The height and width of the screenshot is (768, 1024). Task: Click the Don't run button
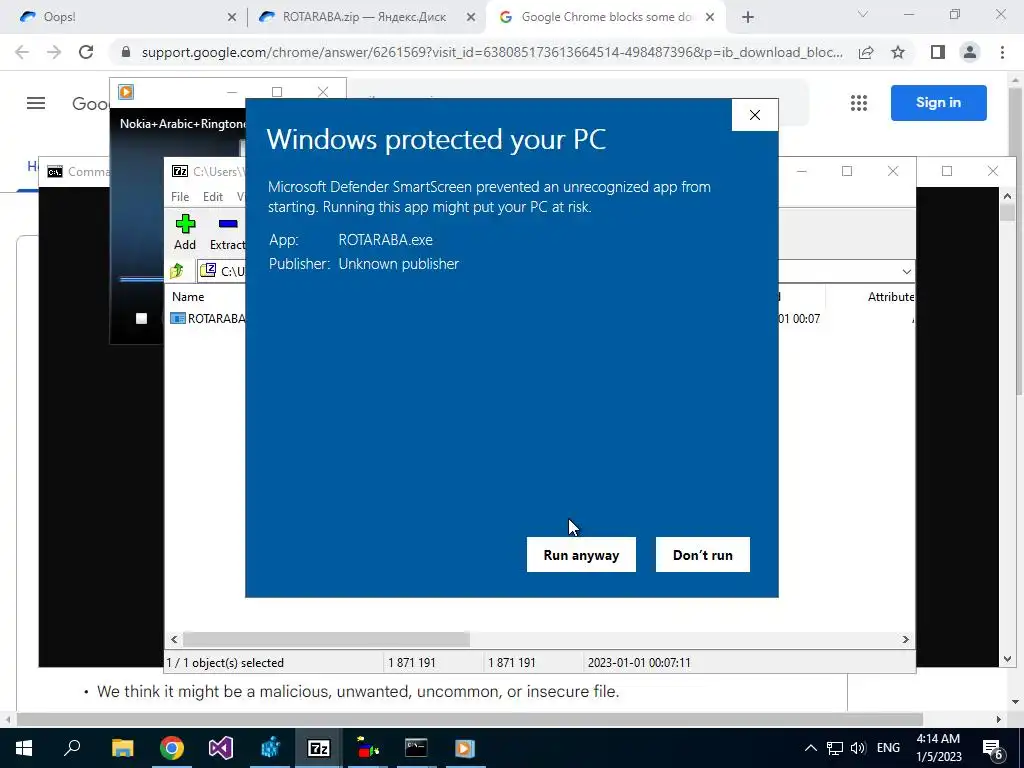703,554
